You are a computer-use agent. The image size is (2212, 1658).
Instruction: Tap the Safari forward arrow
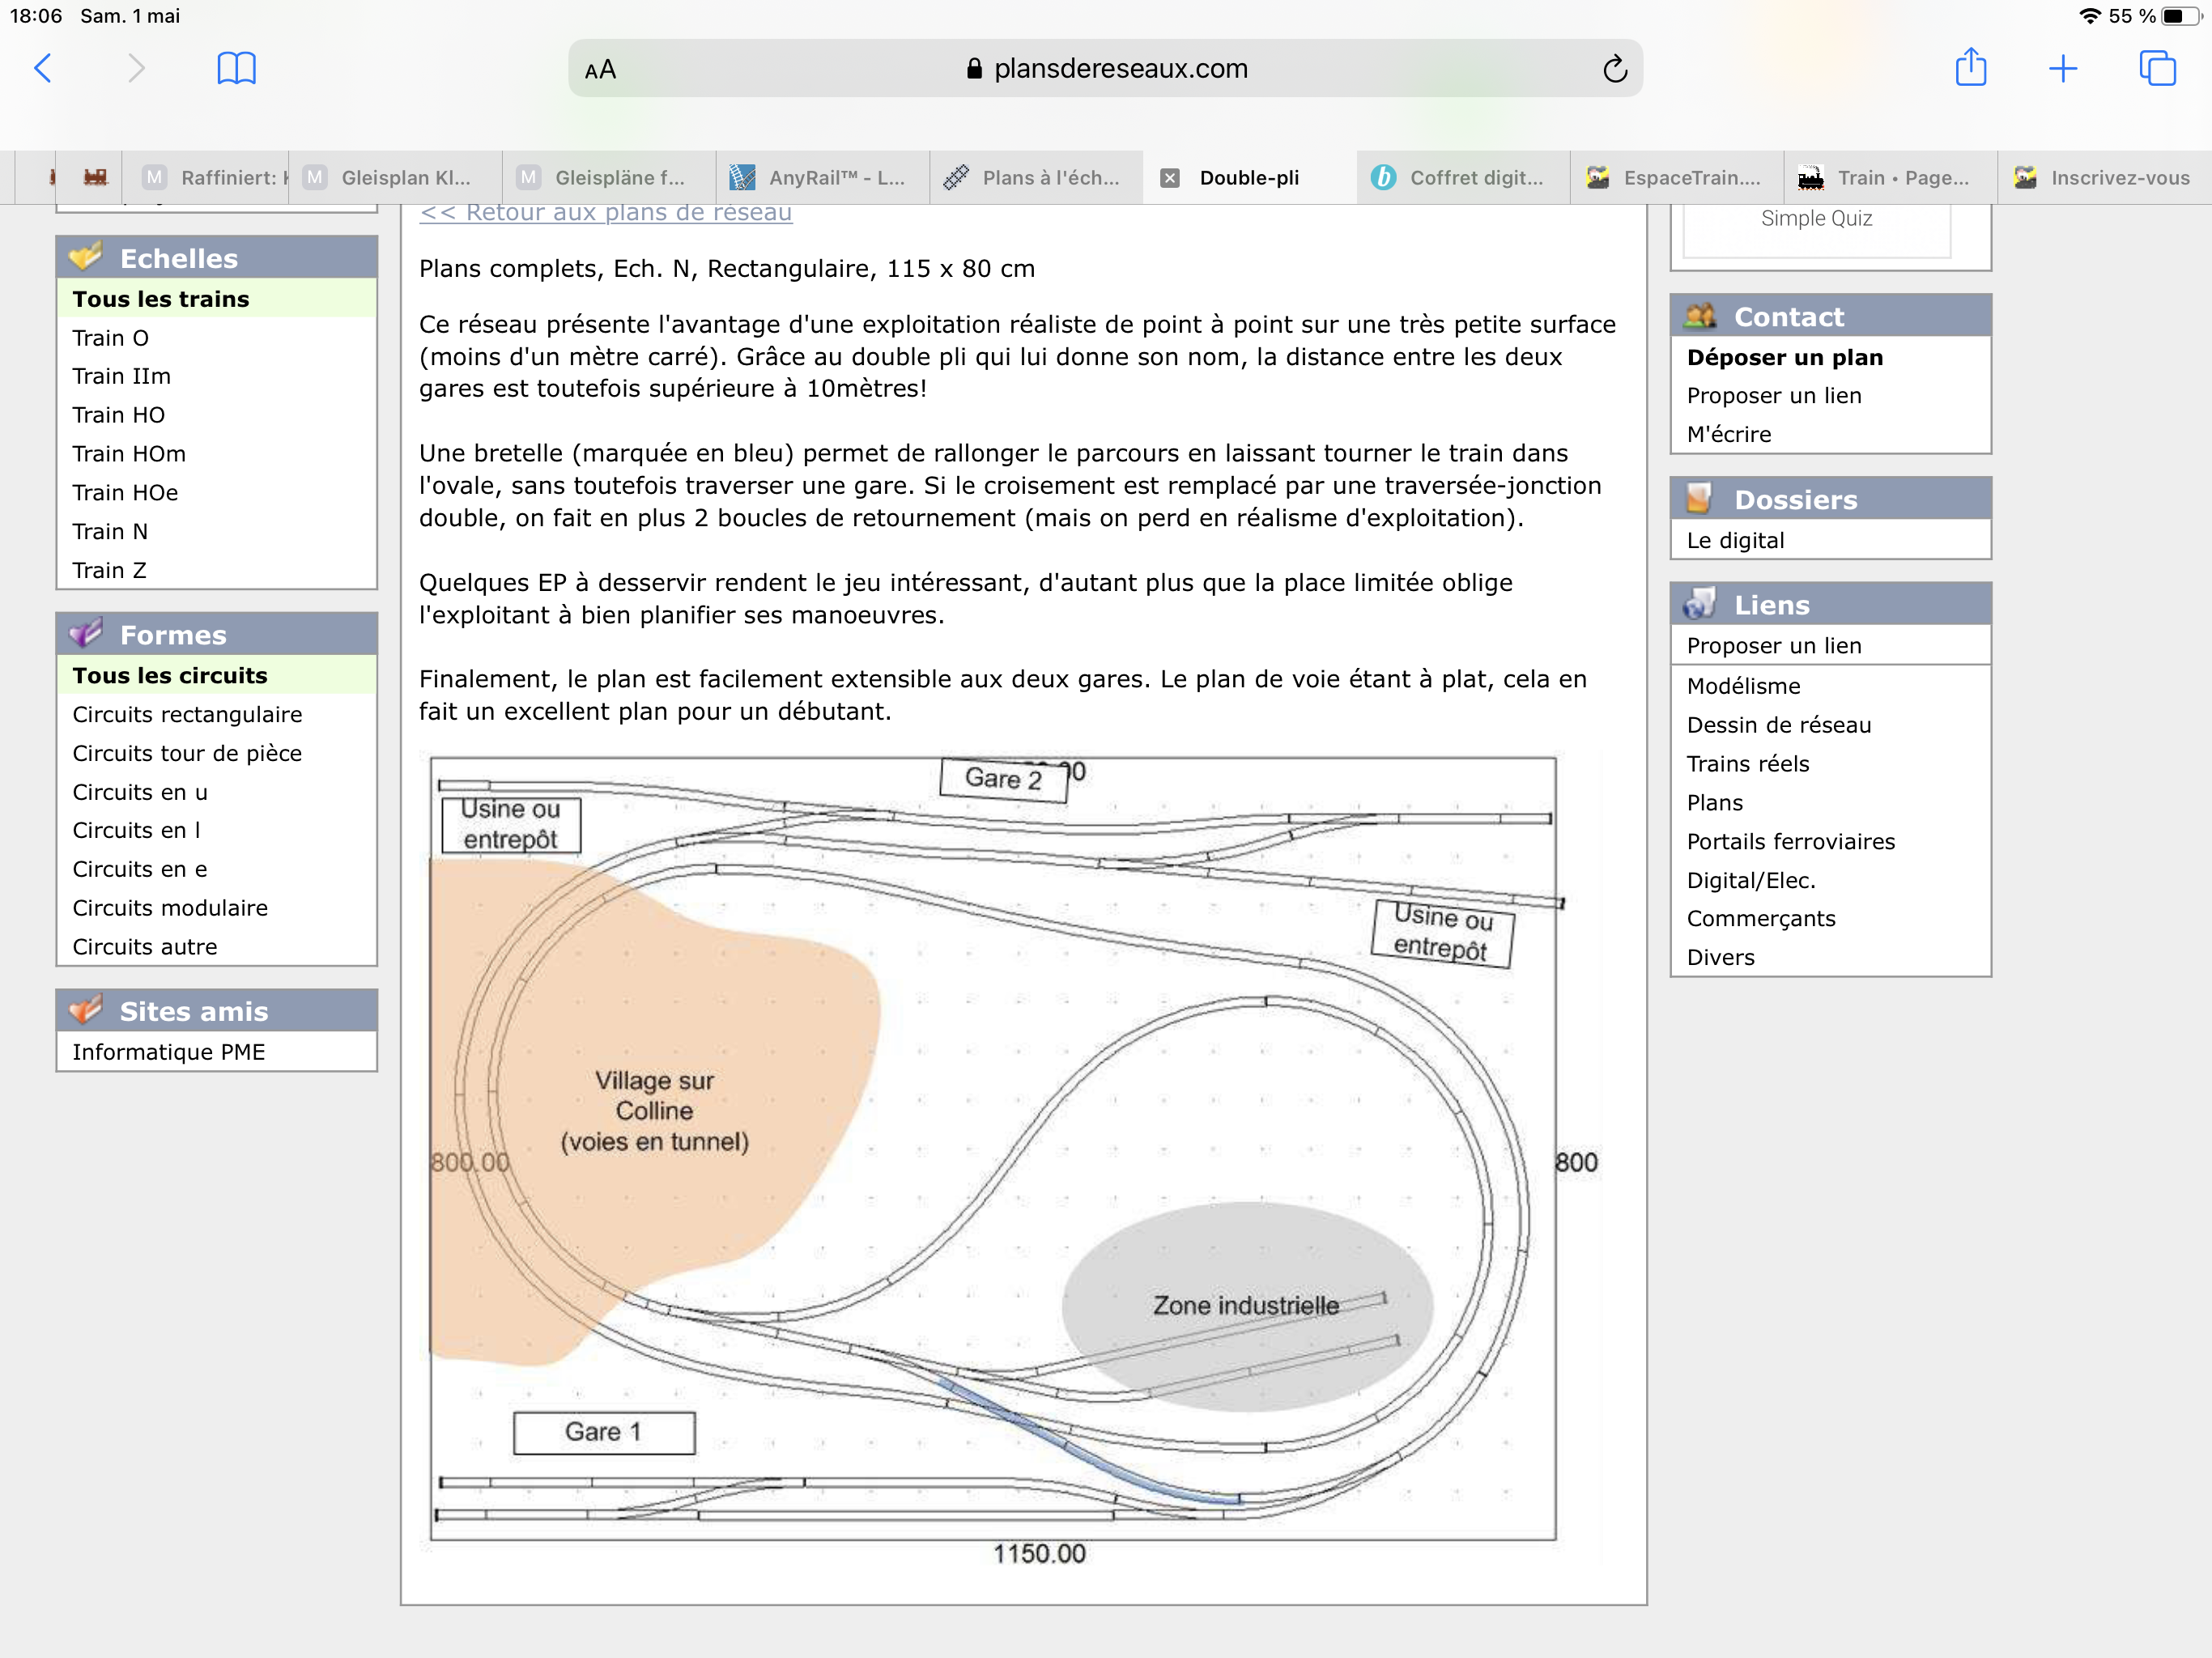point(136,68)
